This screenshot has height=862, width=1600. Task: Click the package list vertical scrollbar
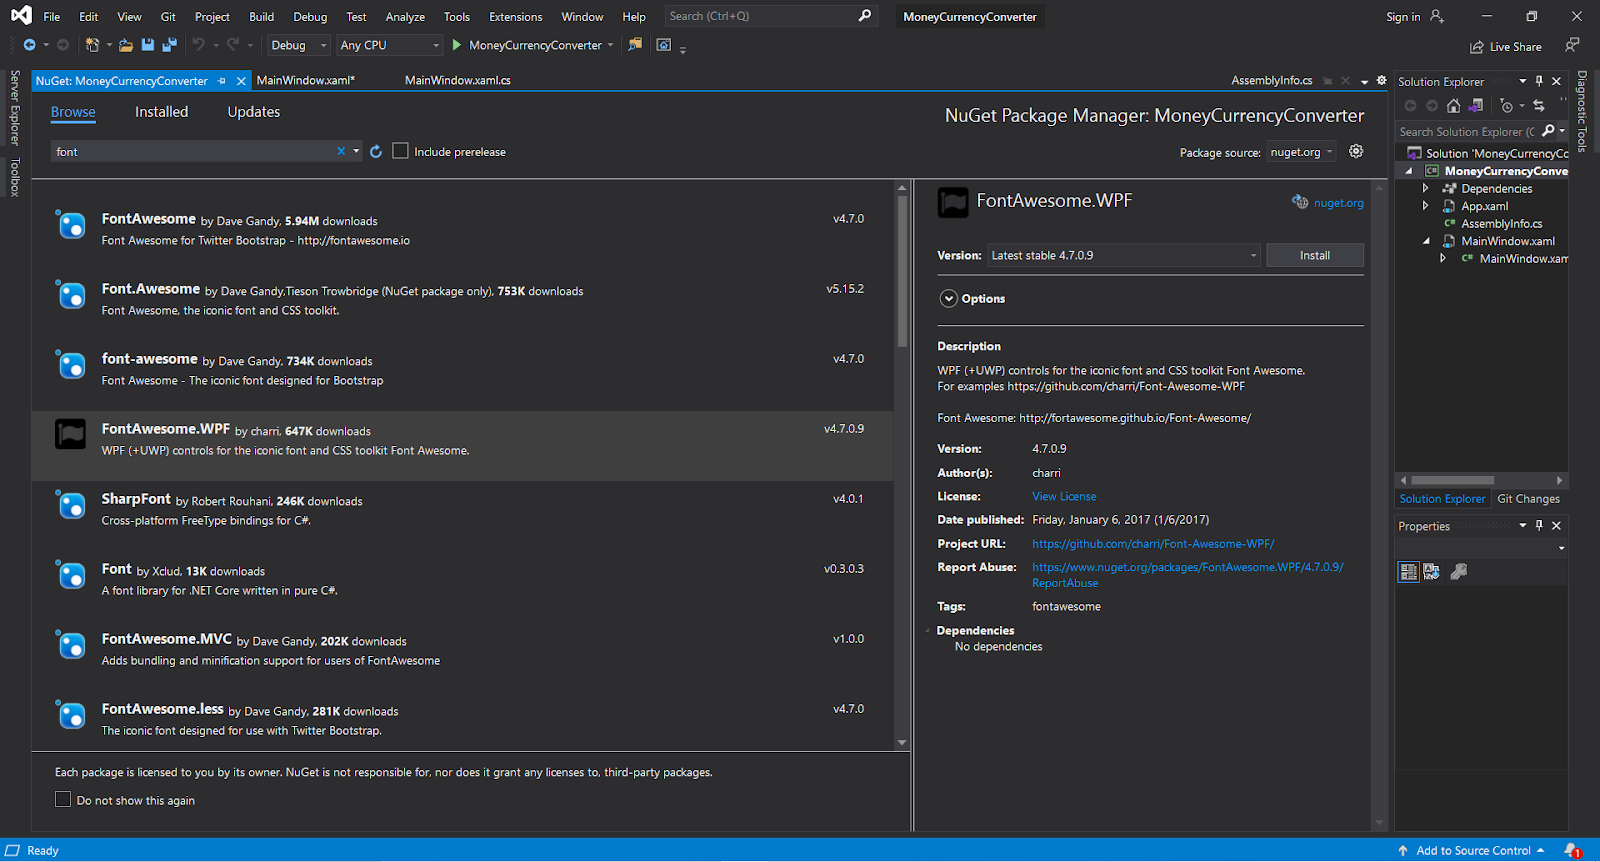tap(902, 270)
